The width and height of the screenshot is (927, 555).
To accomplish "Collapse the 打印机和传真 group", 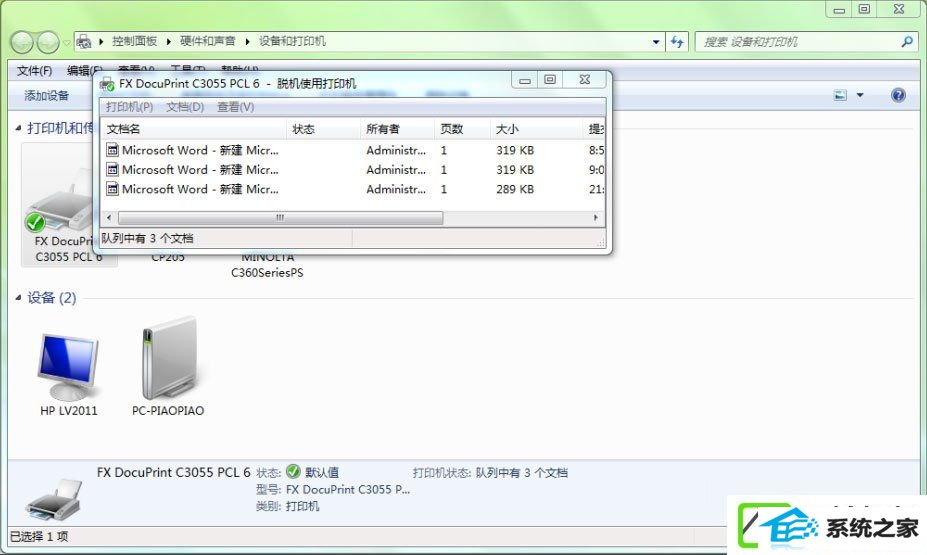I will (x=18, y=128).
